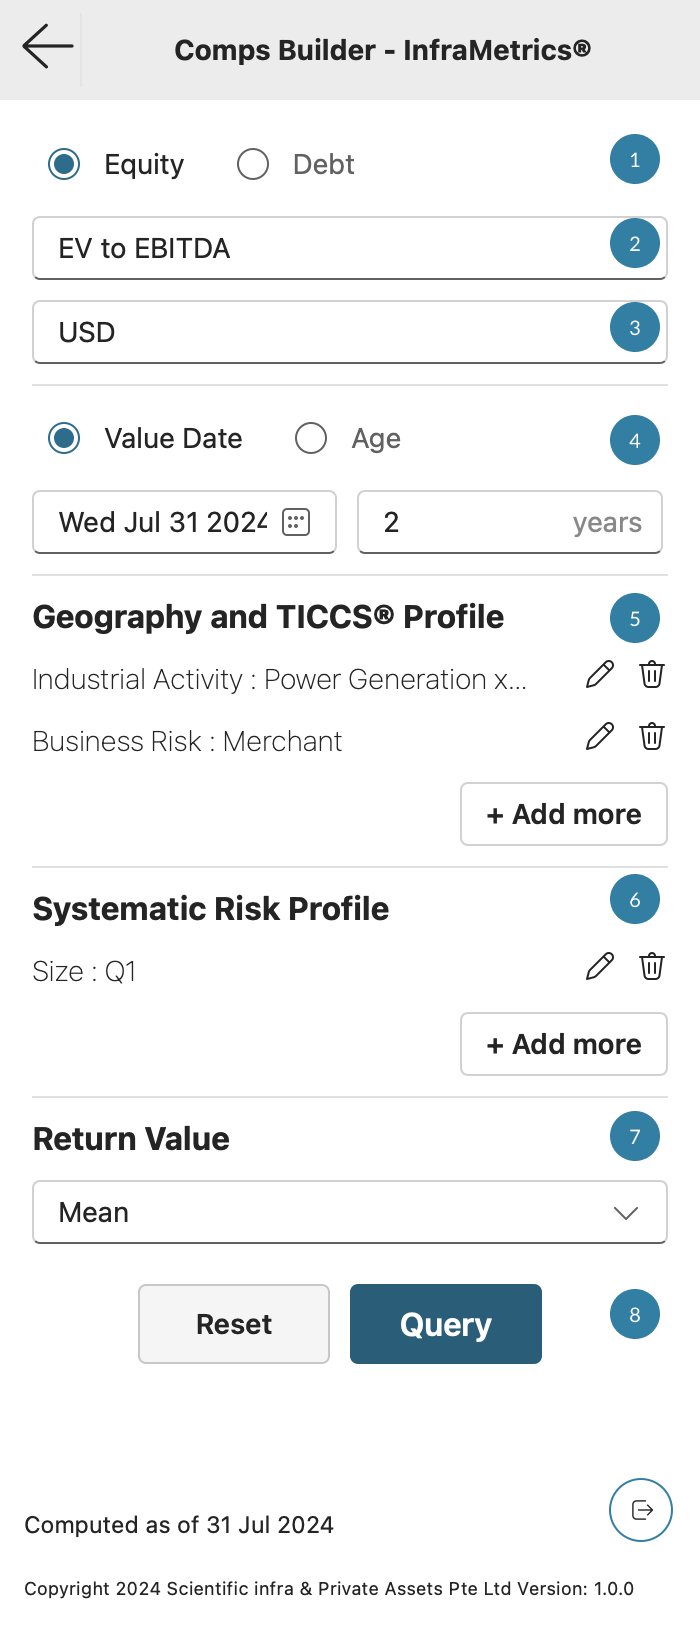Open the USD currency dropdown
Image resolution: width=700 pixels, height=1626 pixels.
(320, 332)
